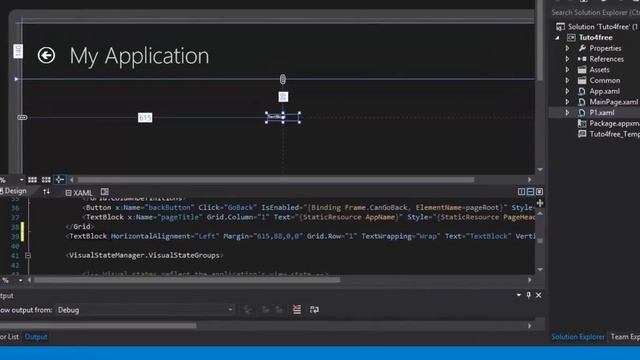
Task: Click the row marker triangle at left grid rail
Action: [x=16, y=79]
